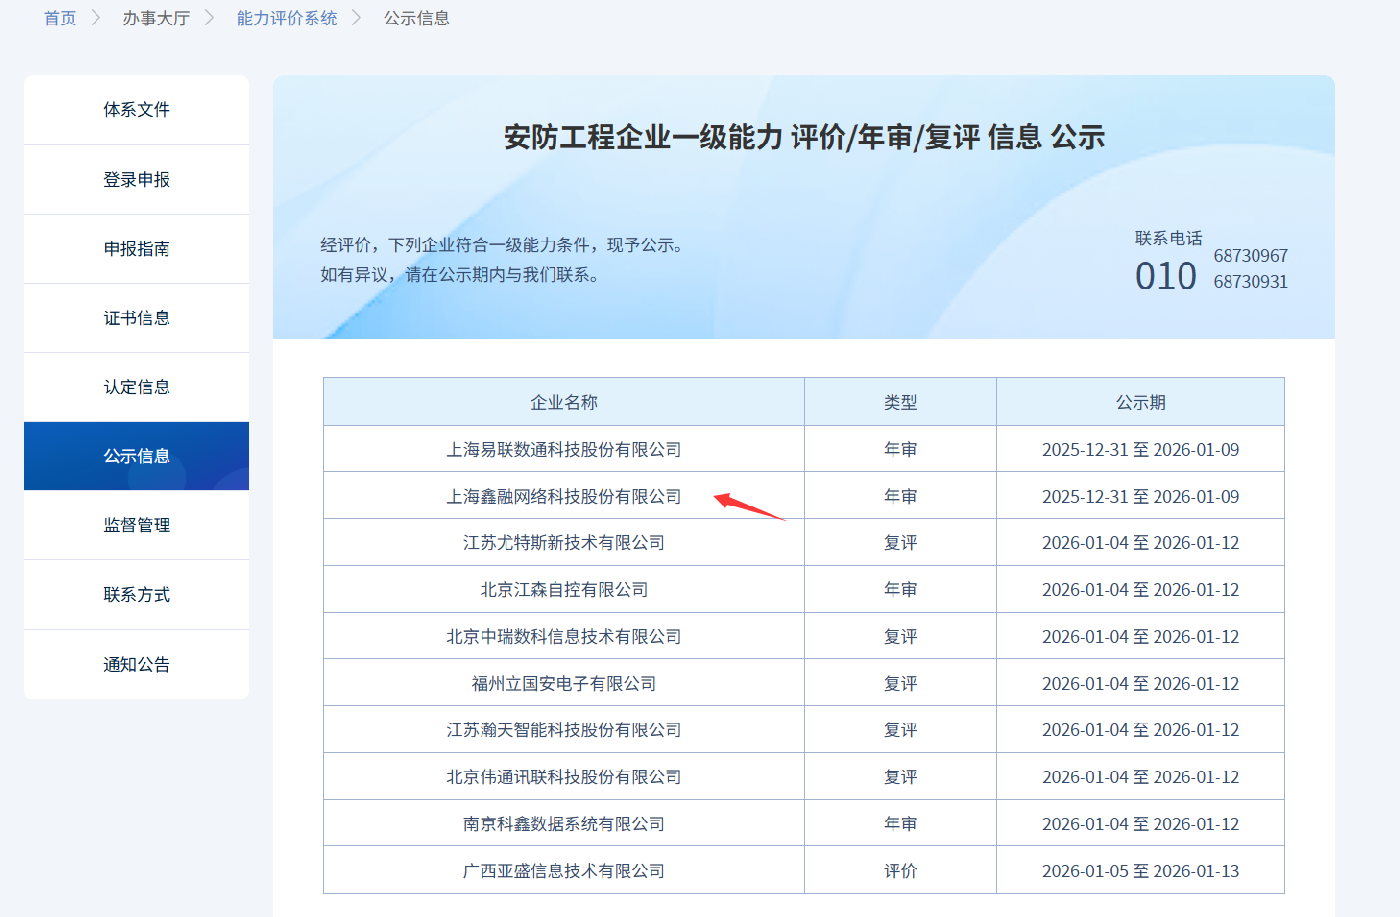Open the 申报指南 sidebar section
This screenshot has width=1400, height=917.
(x=135, y=248)
